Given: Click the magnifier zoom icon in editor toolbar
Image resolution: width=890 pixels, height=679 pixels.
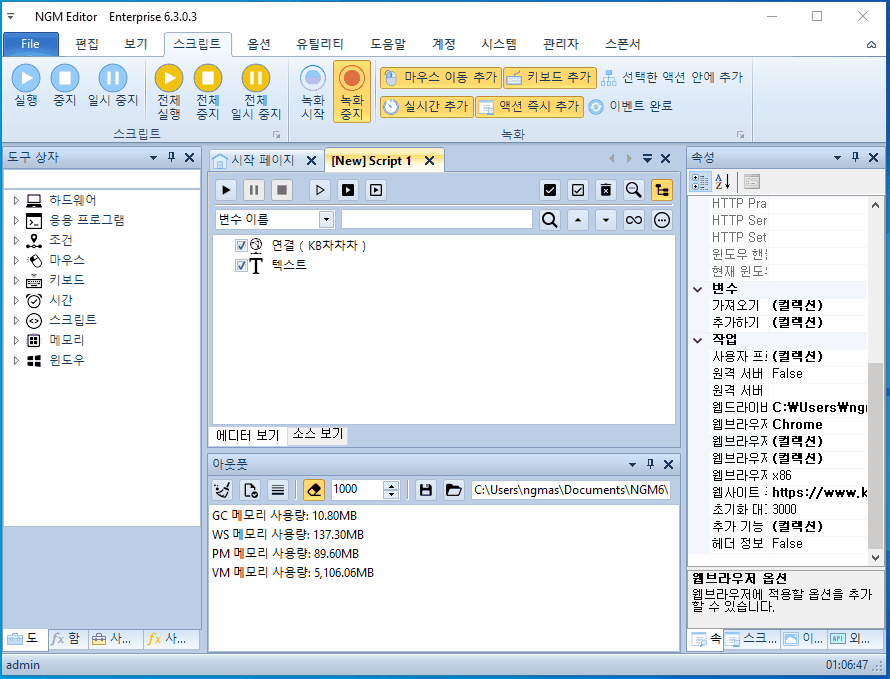Looking at the screenshot, I should coord(633,190).
